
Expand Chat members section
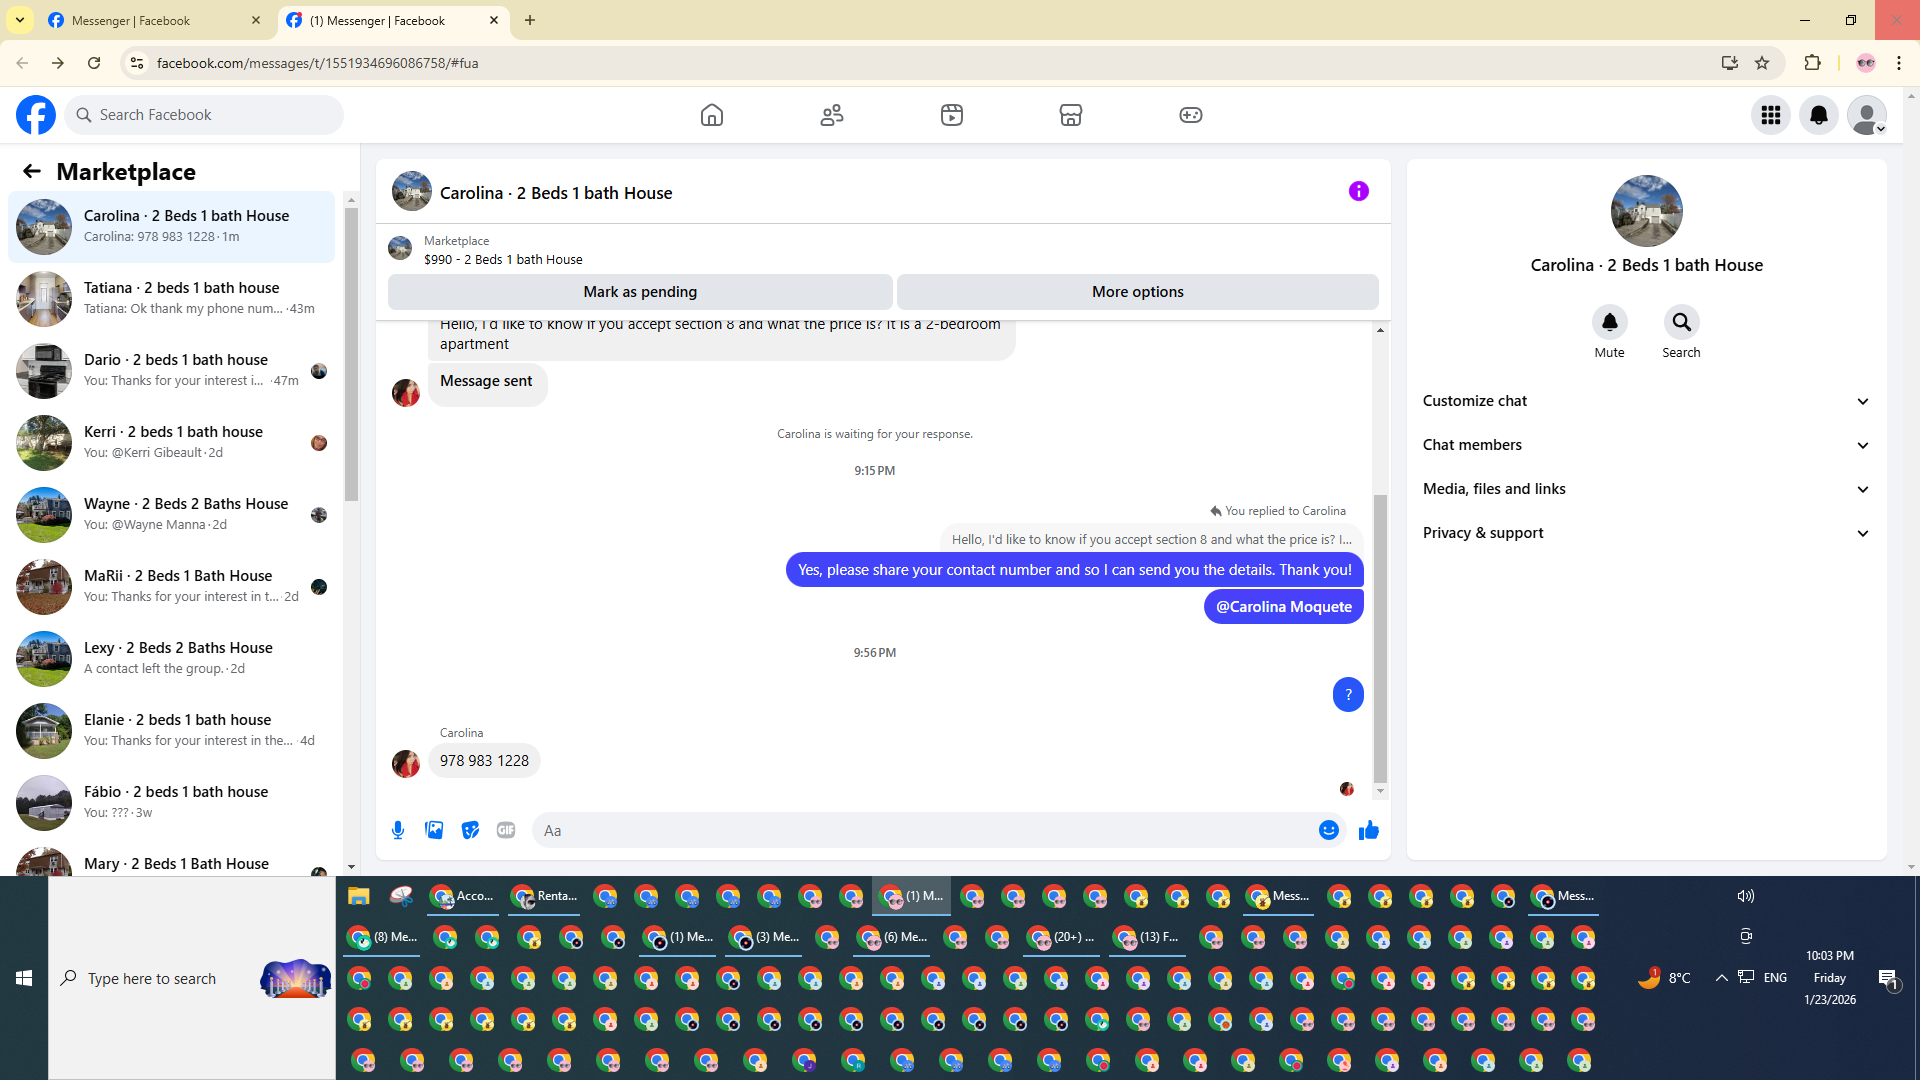1646,445
